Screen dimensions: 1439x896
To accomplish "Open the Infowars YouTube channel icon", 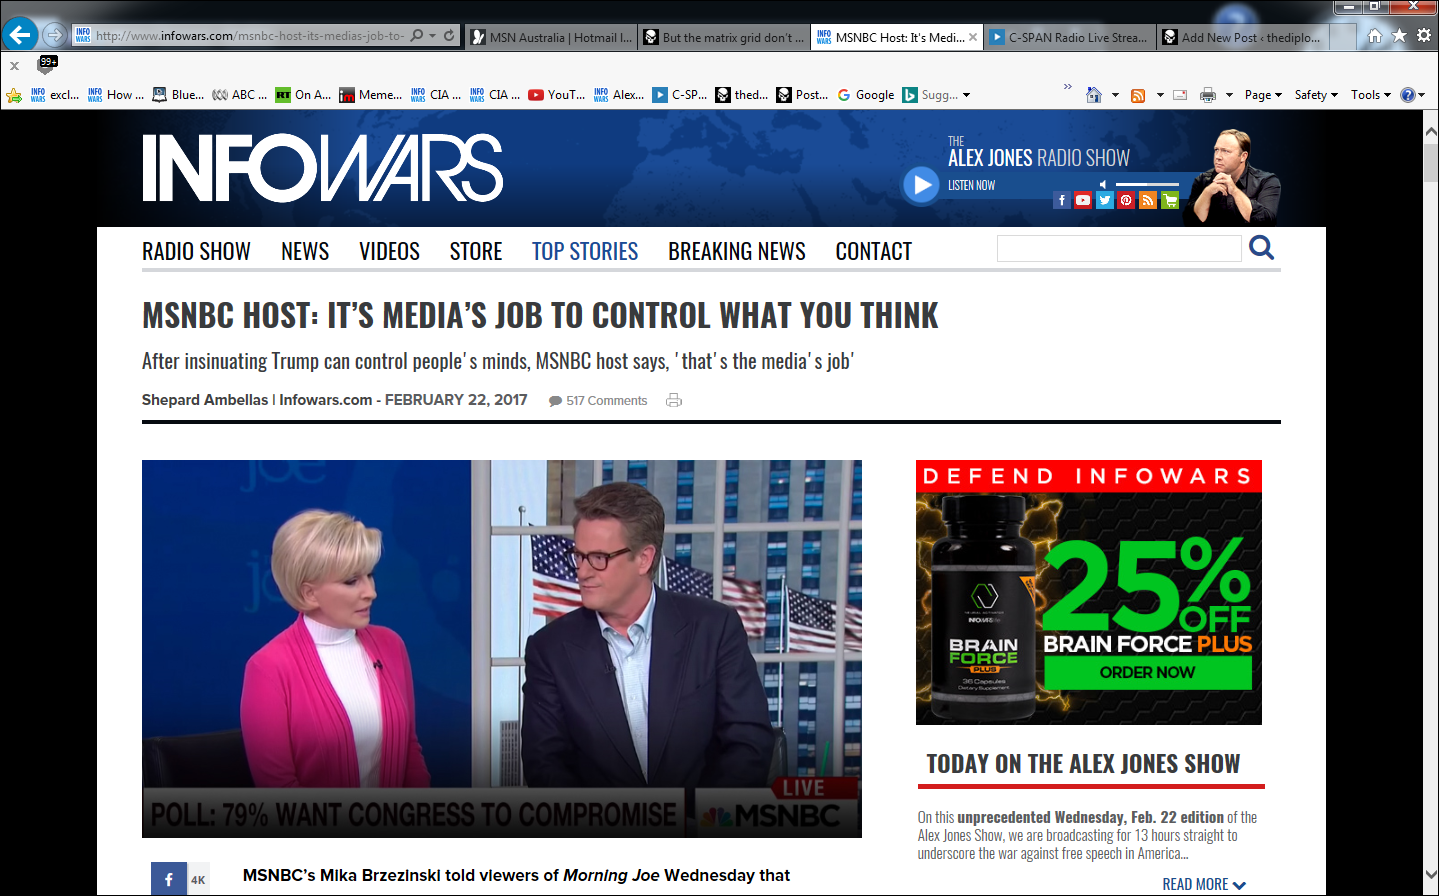I will 1083,201.
